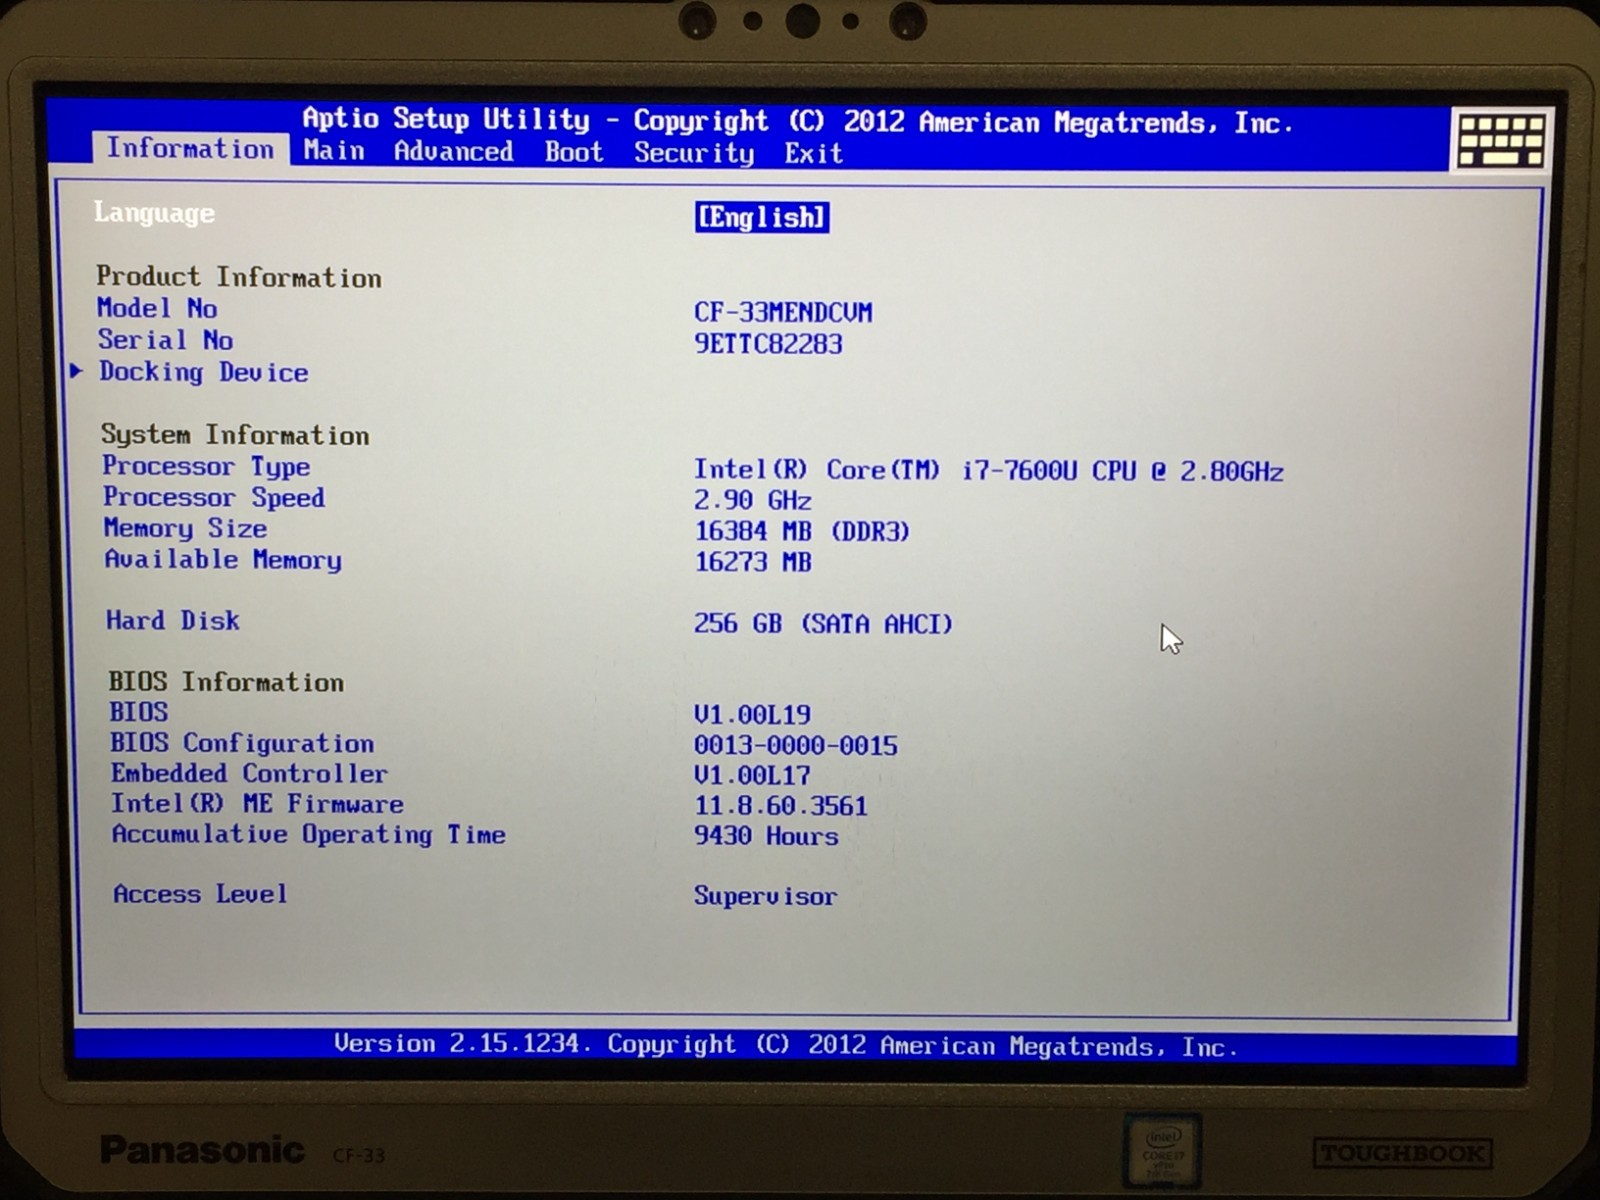Click the arrow beside Docking Device

pos(77,371)
